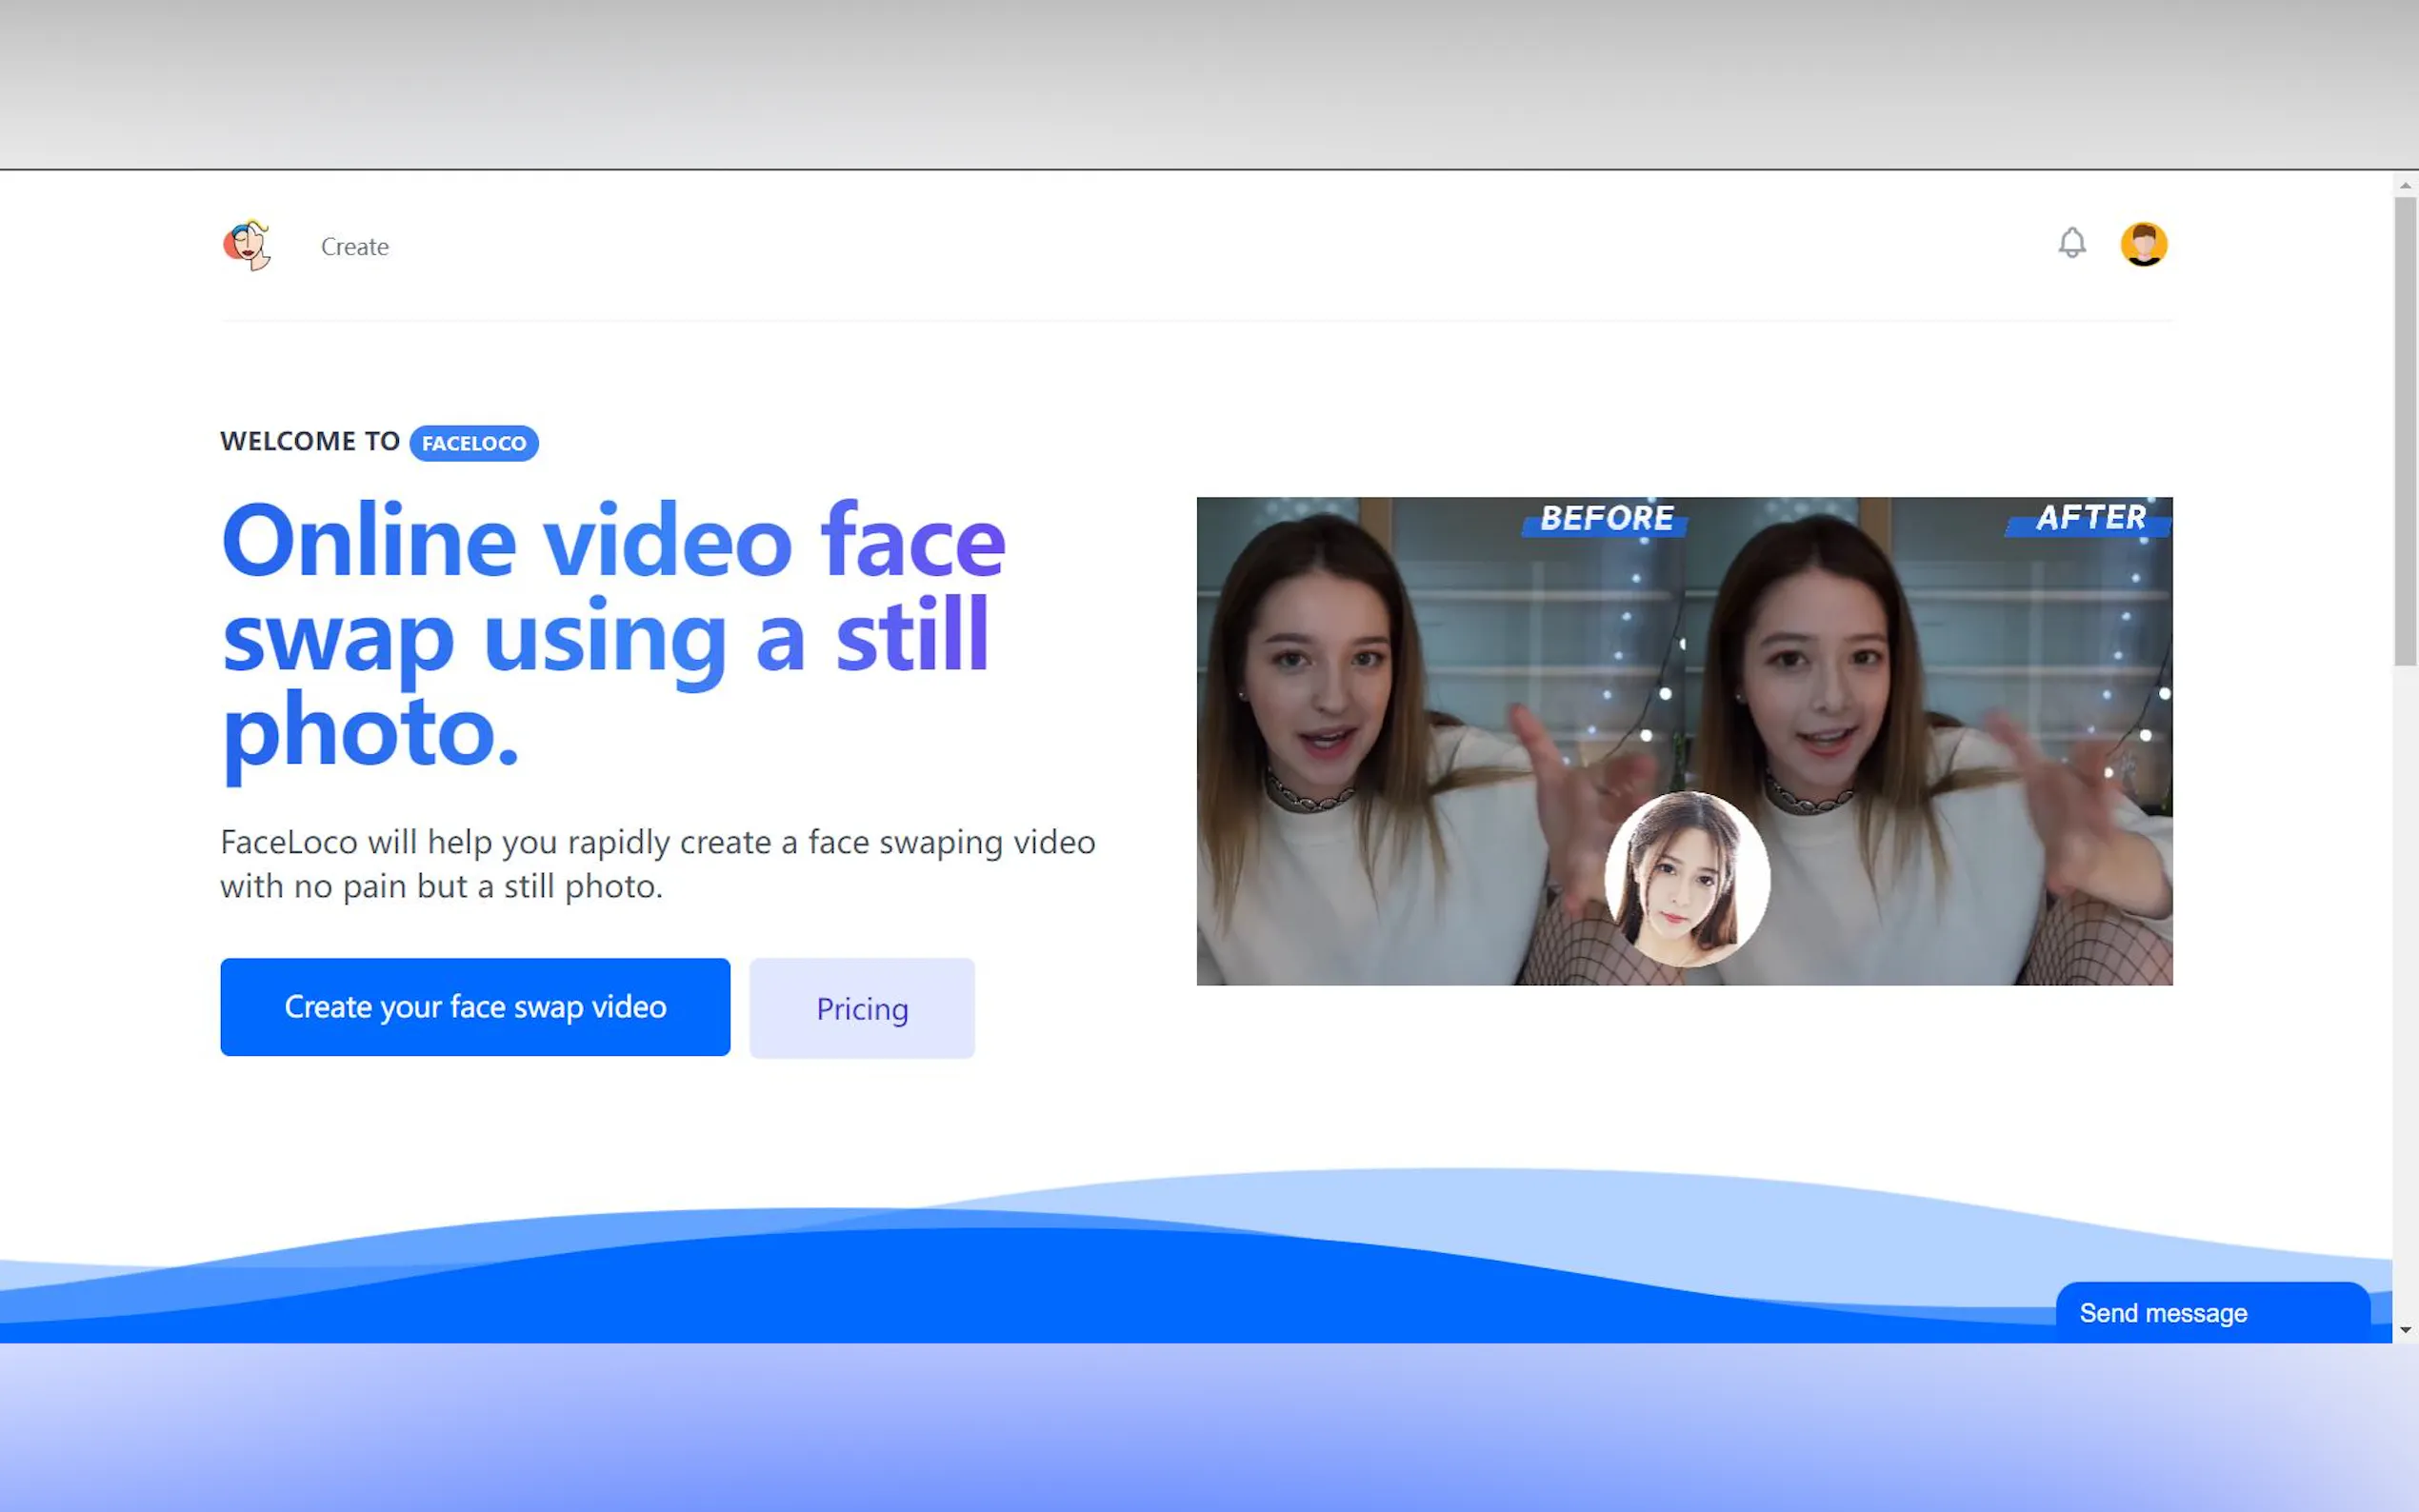This screenshot has height=1512, width=2419.
Task: Open the Create nav item
Action: pyautogui.click(x=354, y=247)
